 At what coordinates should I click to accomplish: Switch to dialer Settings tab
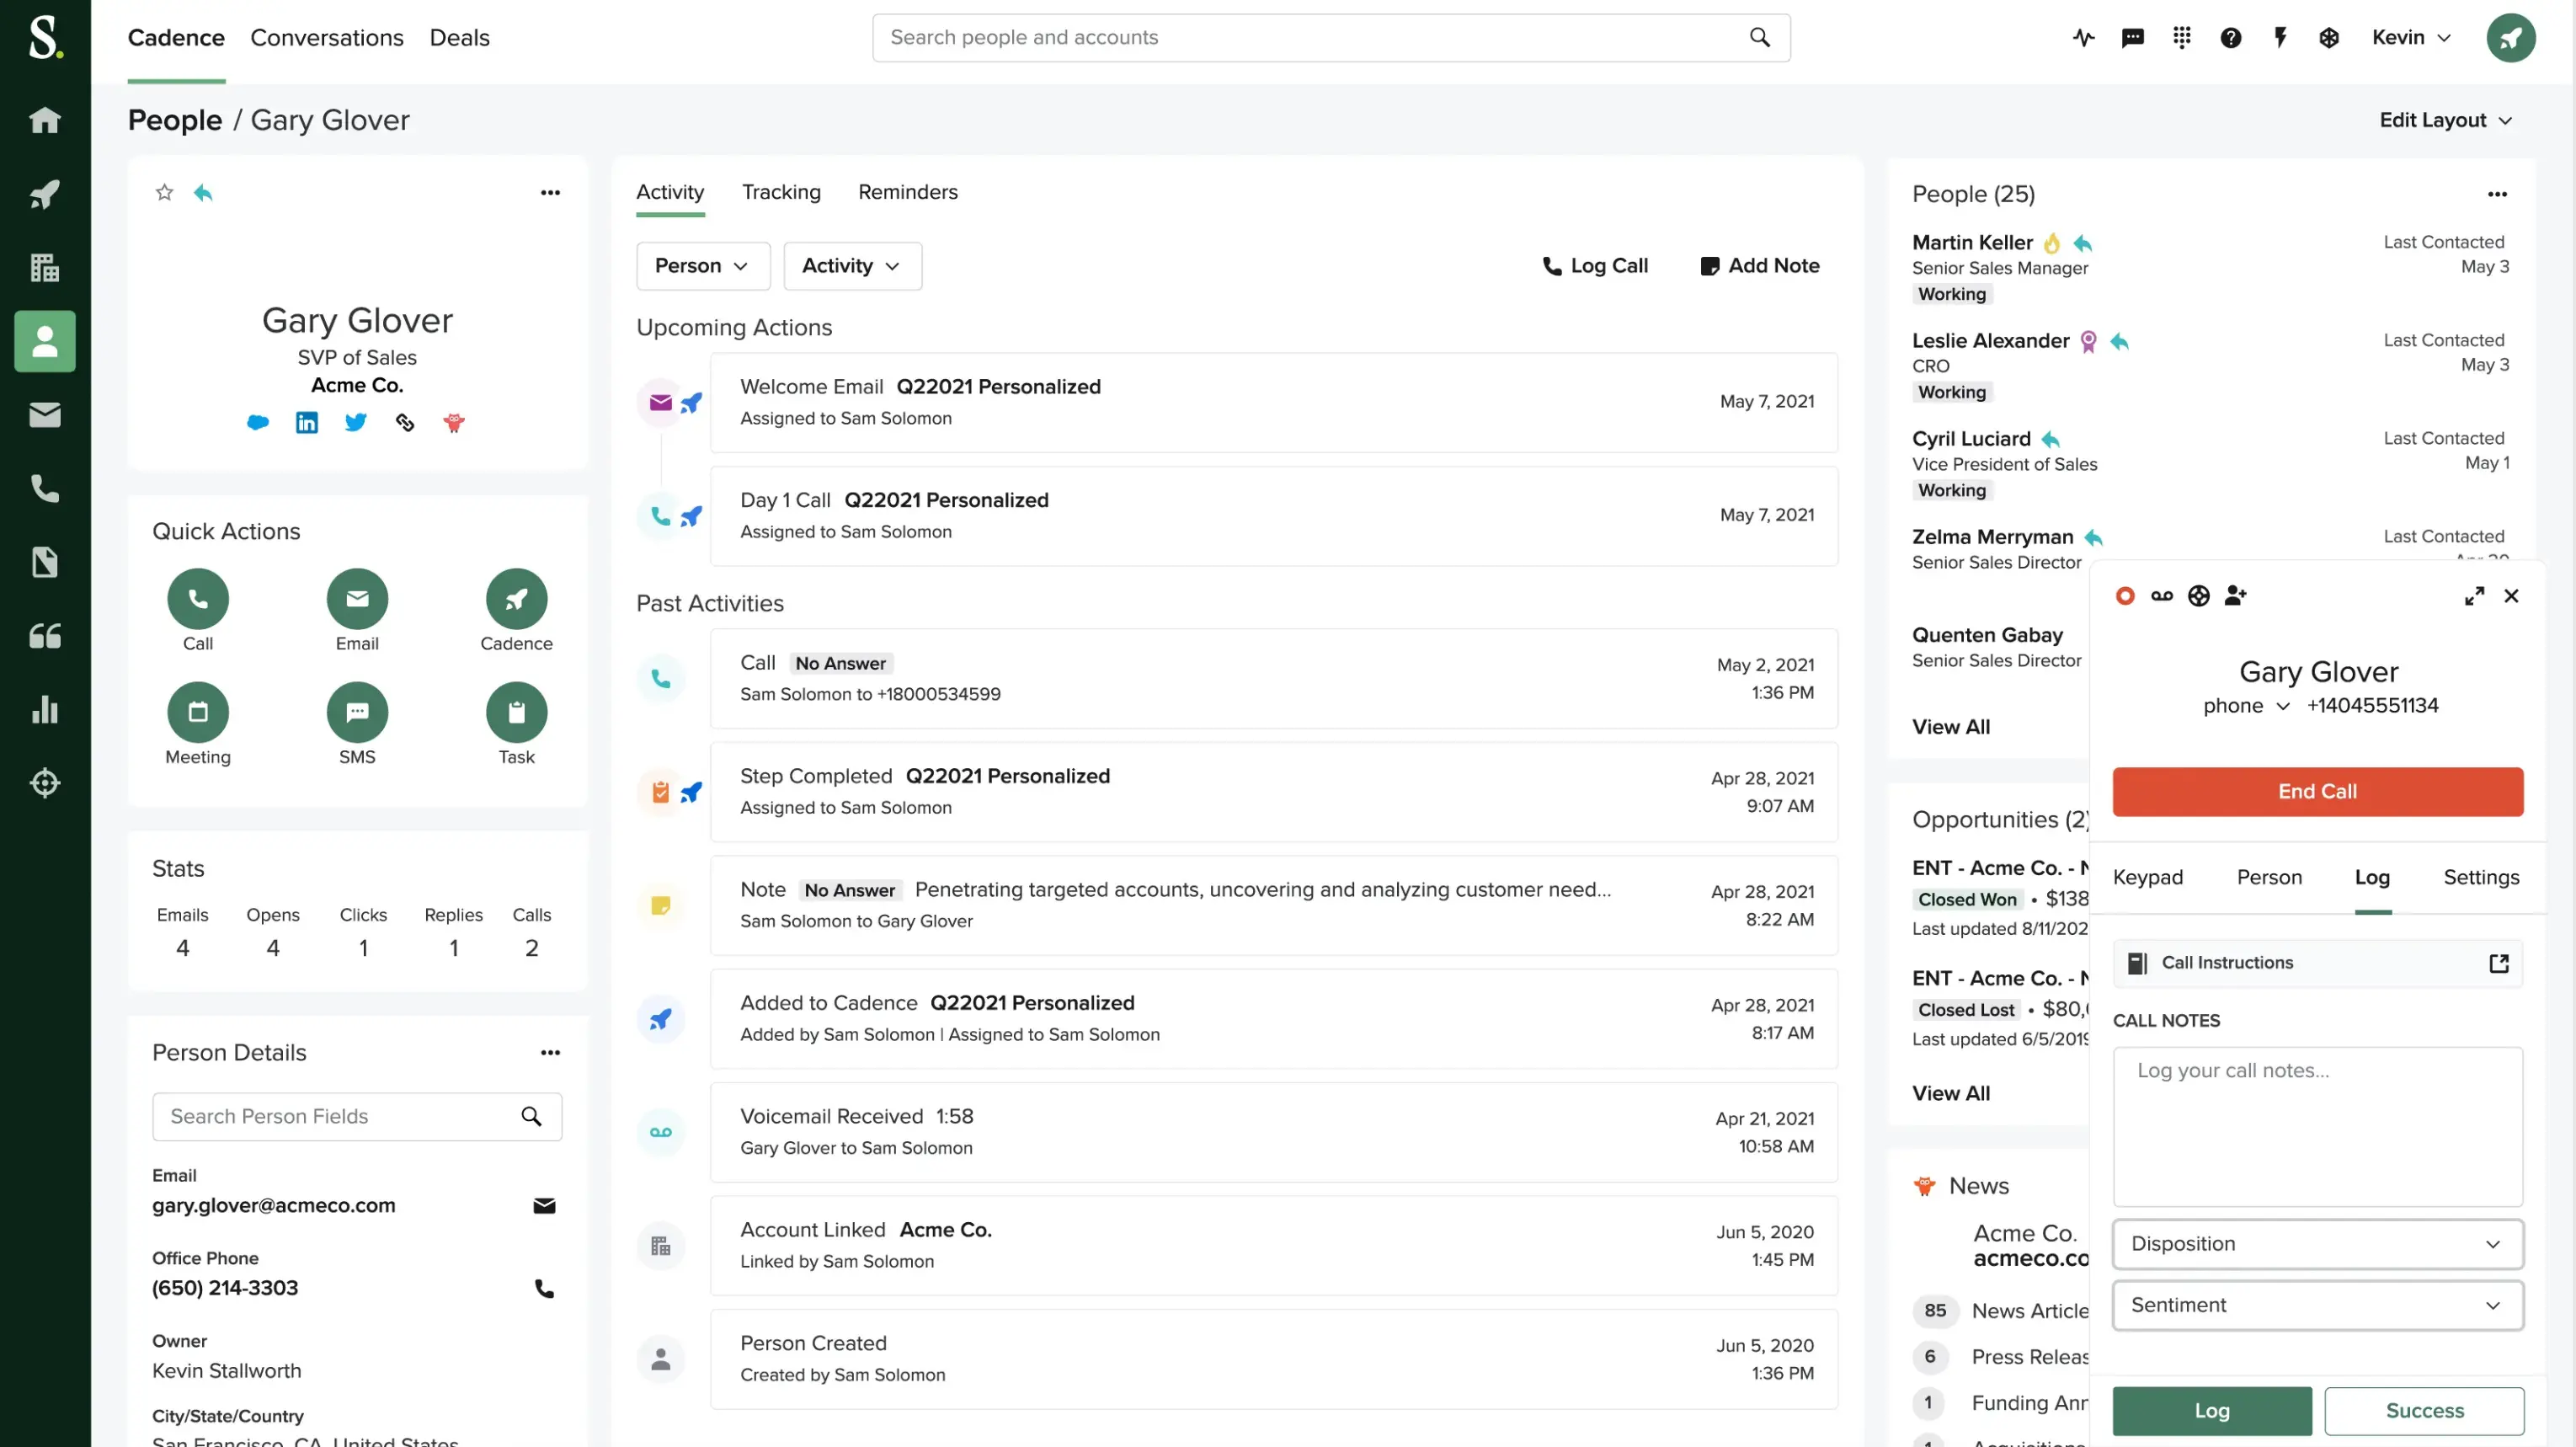pyautogui.click(x=2481, y=877)
